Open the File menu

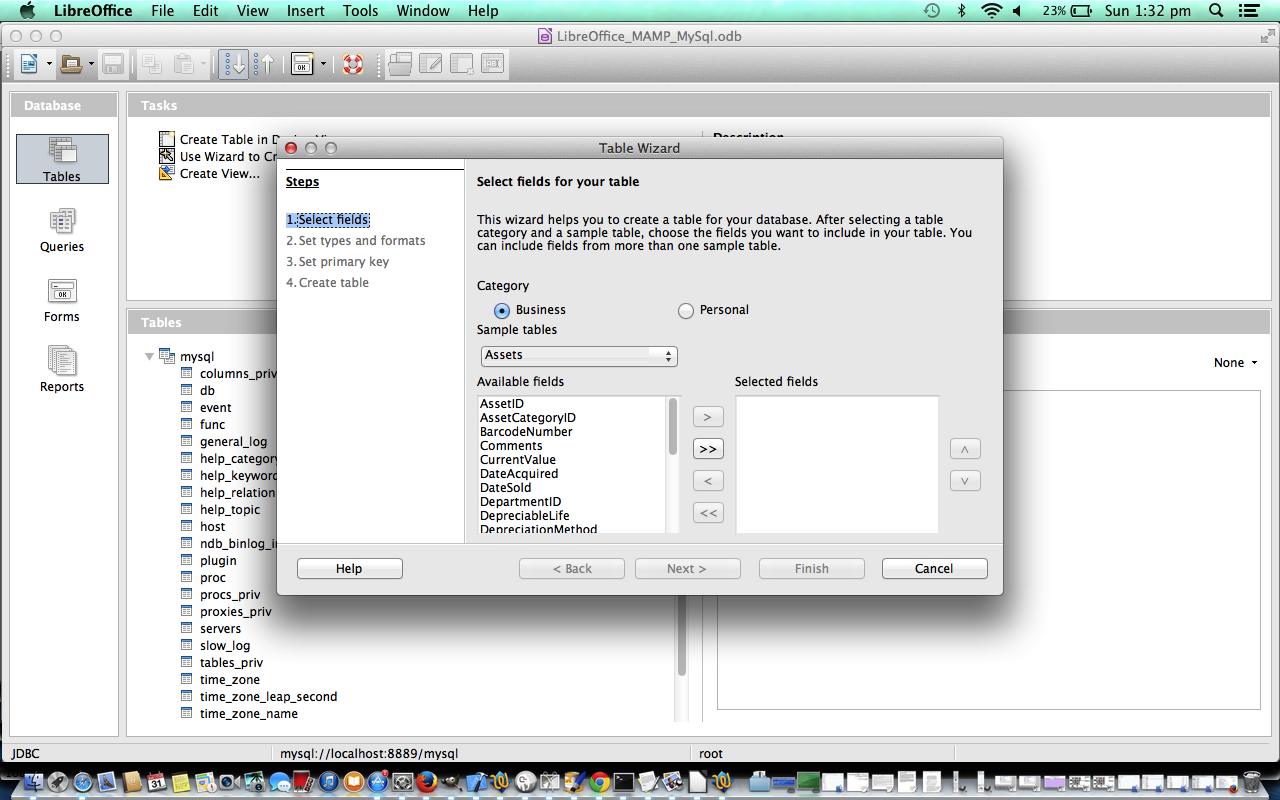click(162, 11)
